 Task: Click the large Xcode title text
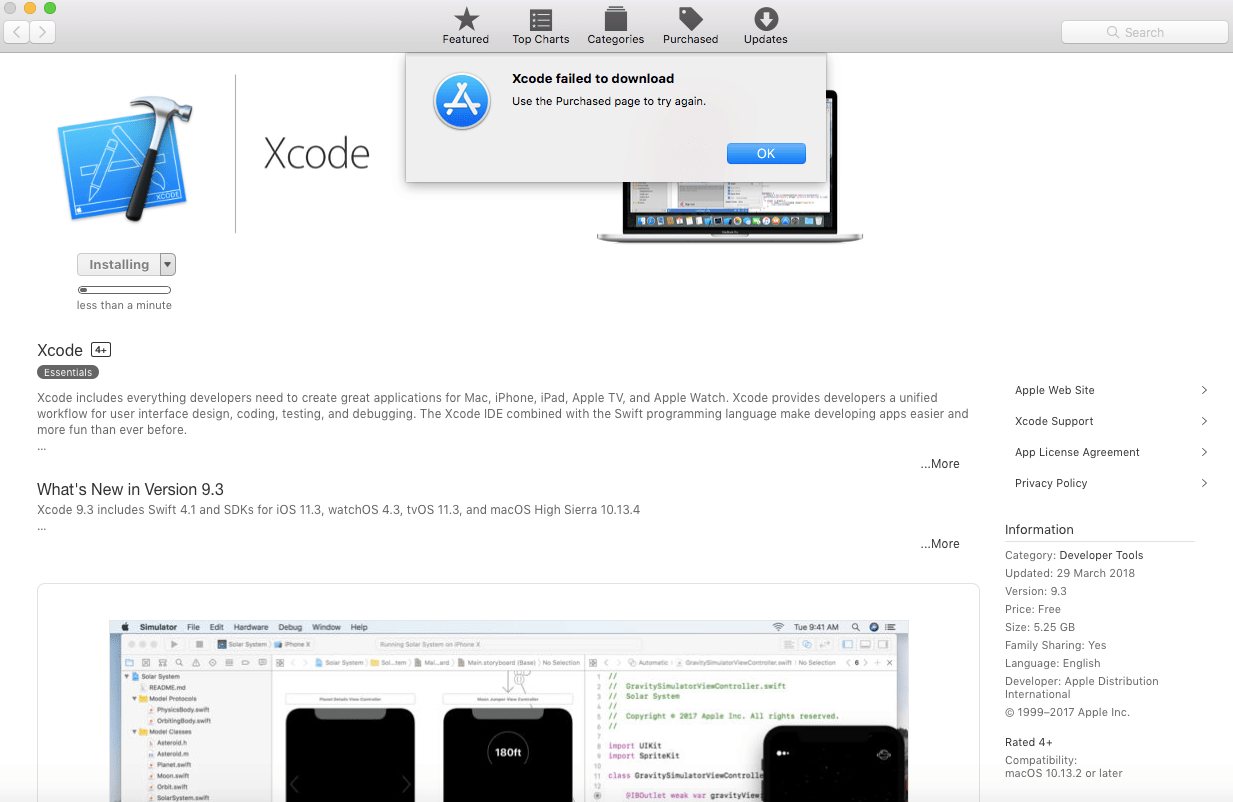(x=317, y=154)
